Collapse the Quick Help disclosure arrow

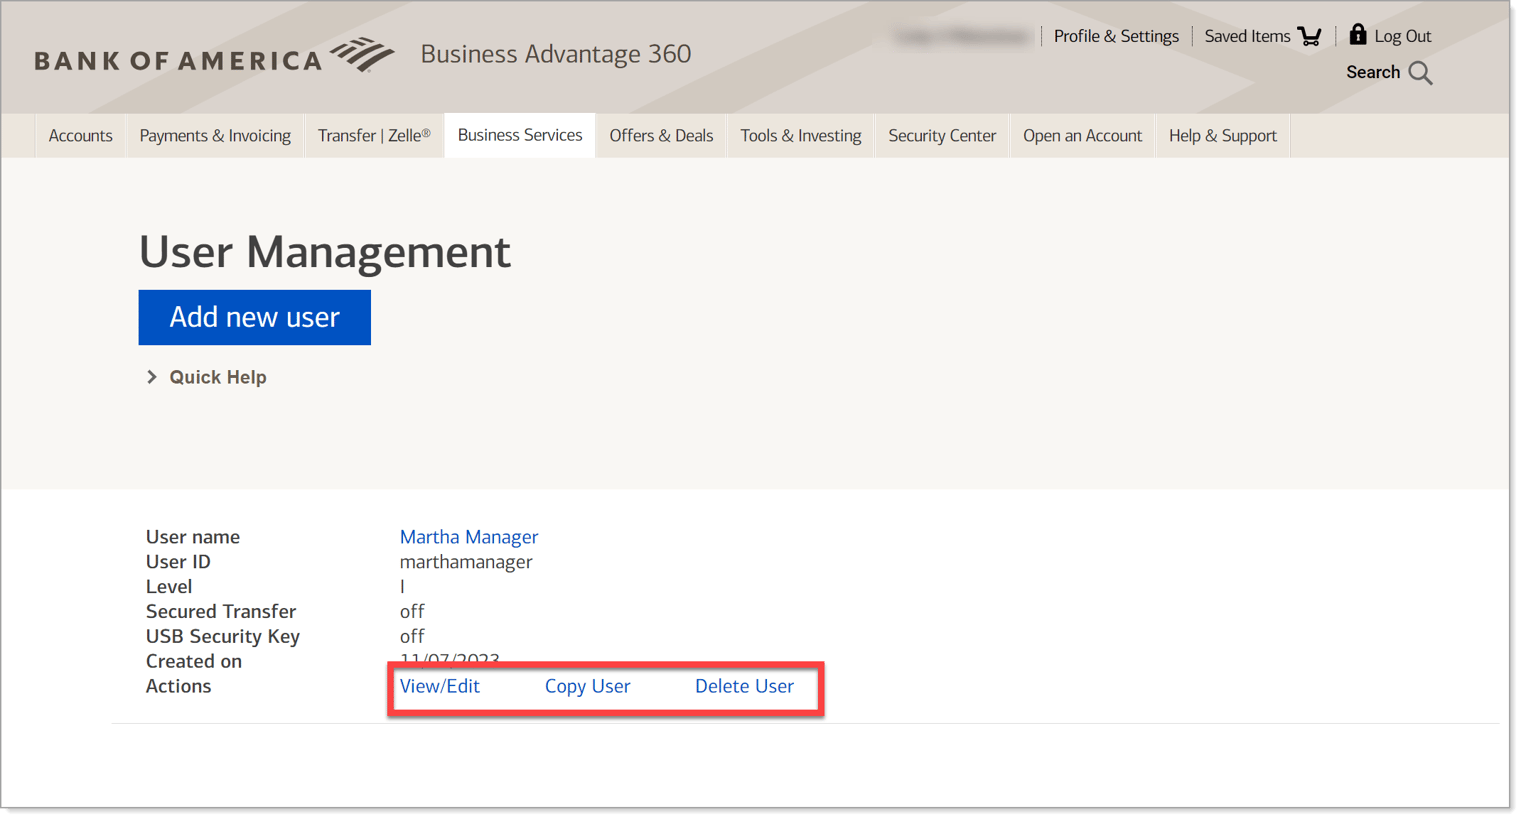151,377
